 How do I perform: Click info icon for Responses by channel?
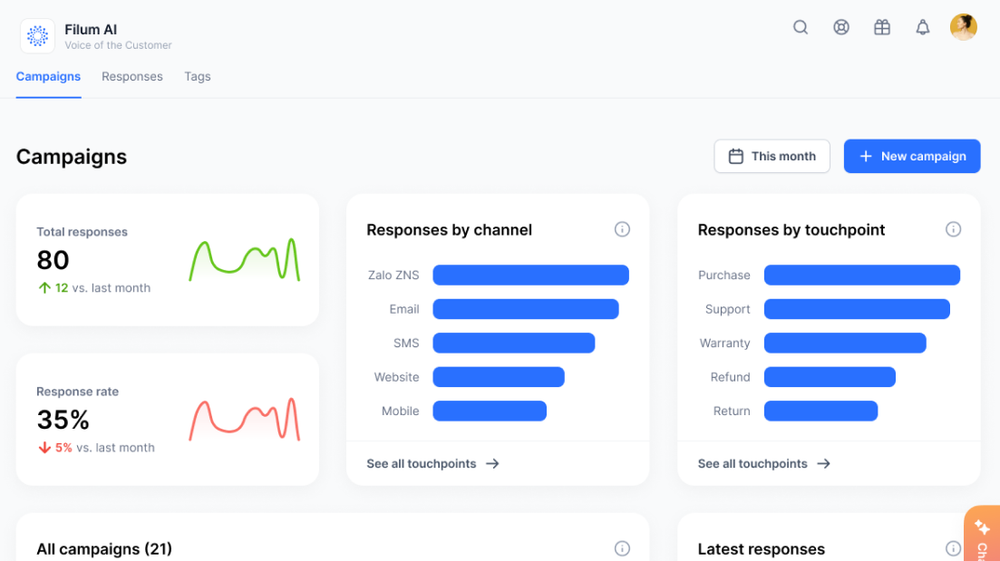[622, 230]
